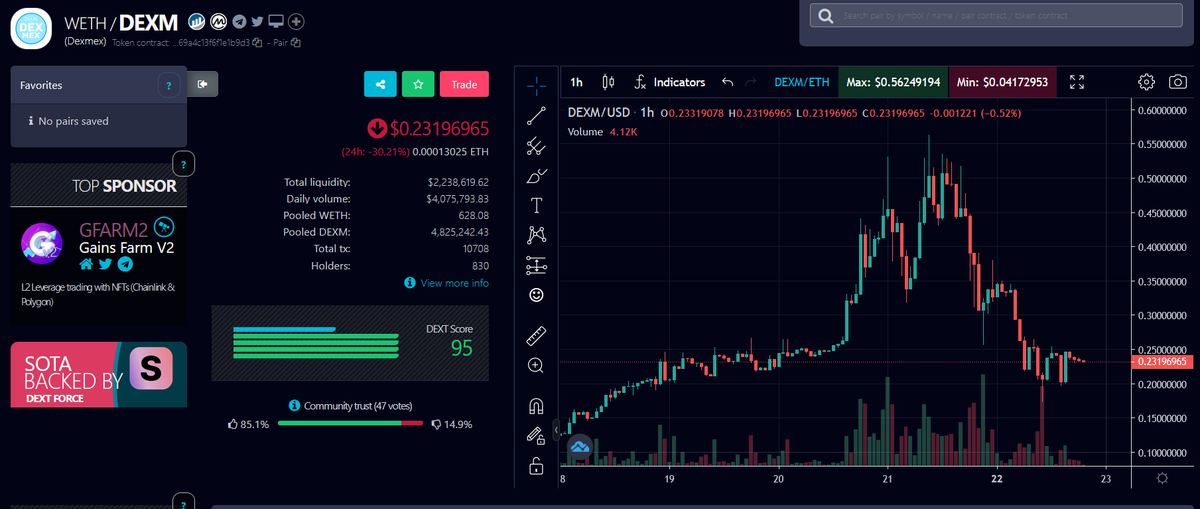Copy the pair address

[296, 42]
